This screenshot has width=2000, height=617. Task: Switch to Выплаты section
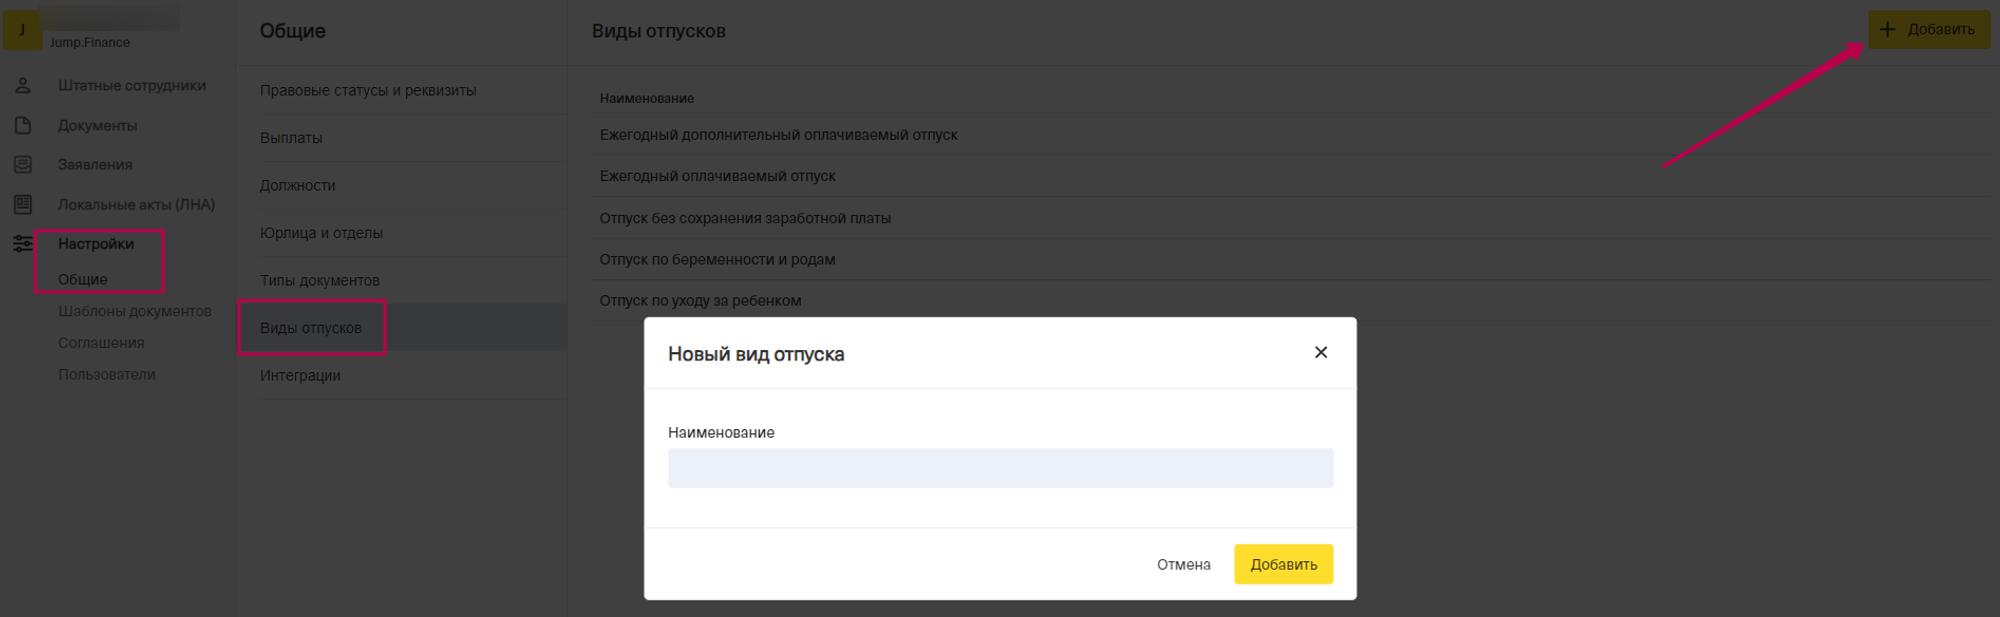291,138
